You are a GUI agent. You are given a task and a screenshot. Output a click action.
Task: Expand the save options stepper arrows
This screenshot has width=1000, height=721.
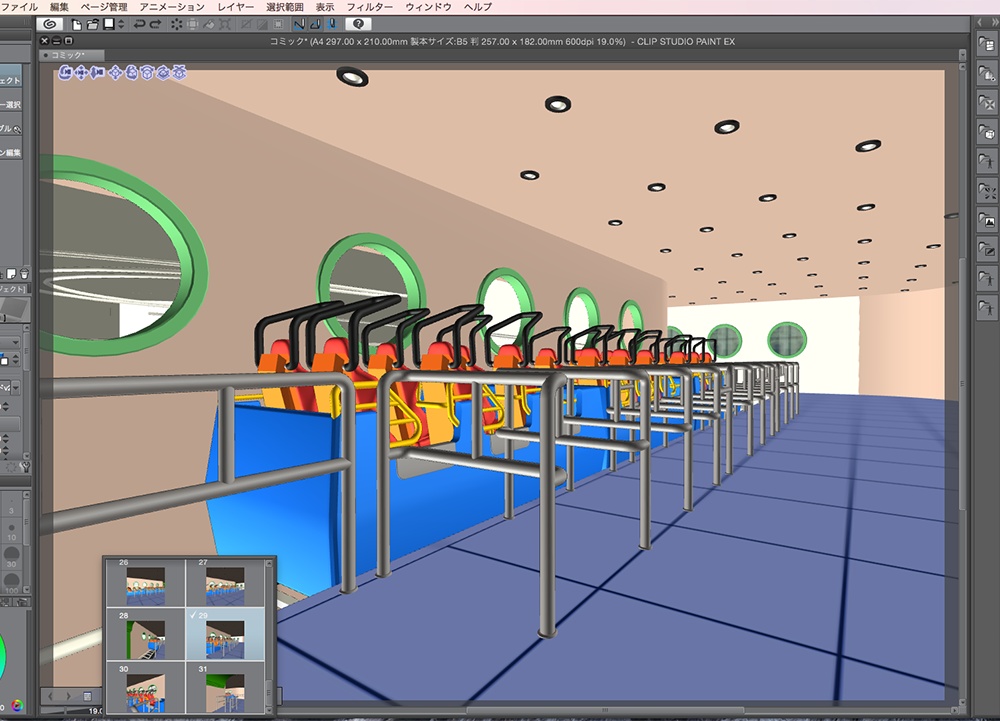121,24
